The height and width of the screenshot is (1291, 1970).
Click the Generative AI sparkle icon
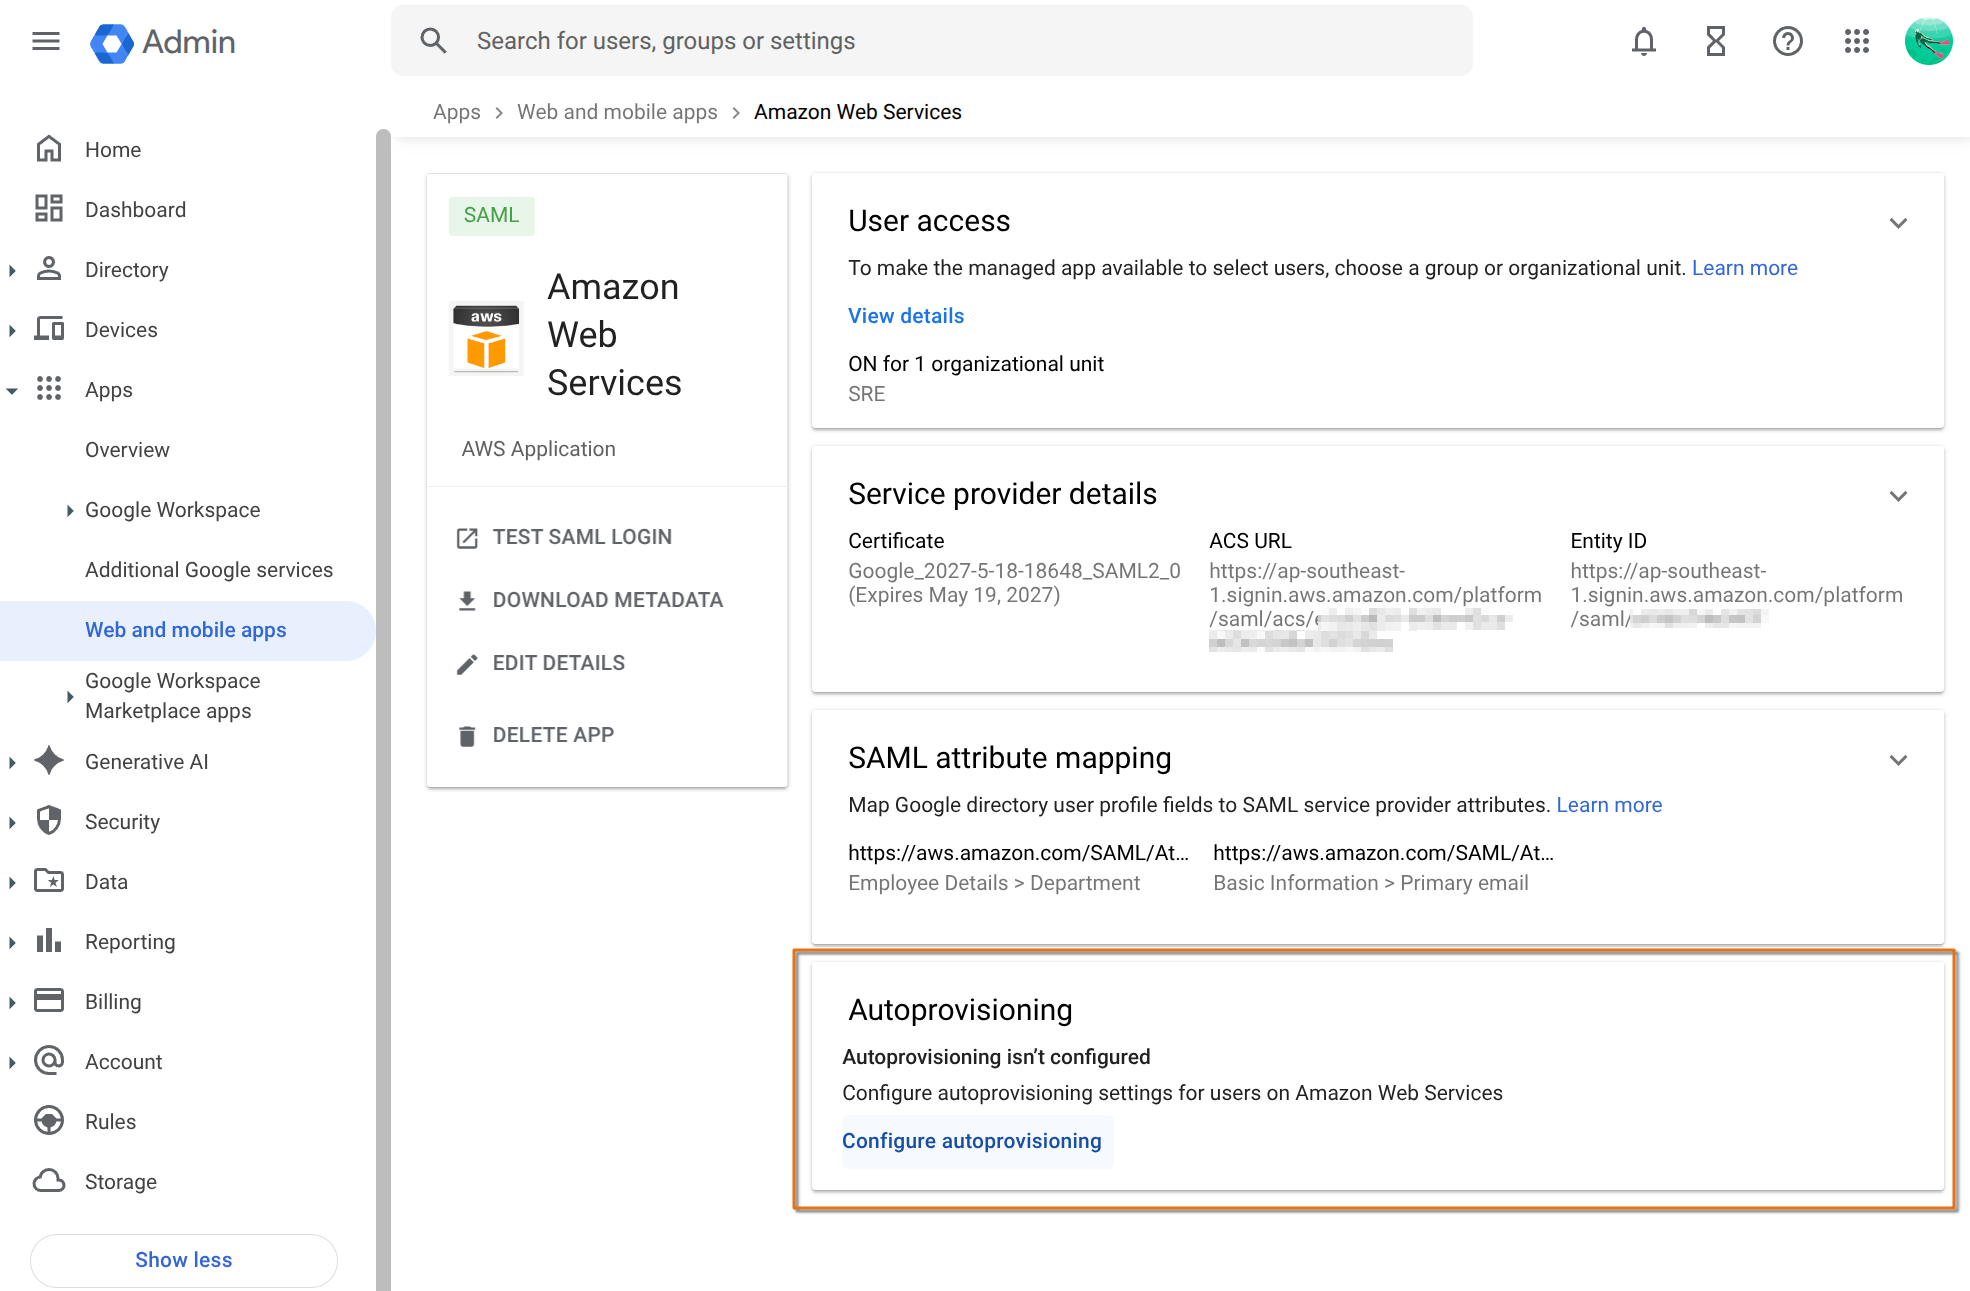click(49, 761)
